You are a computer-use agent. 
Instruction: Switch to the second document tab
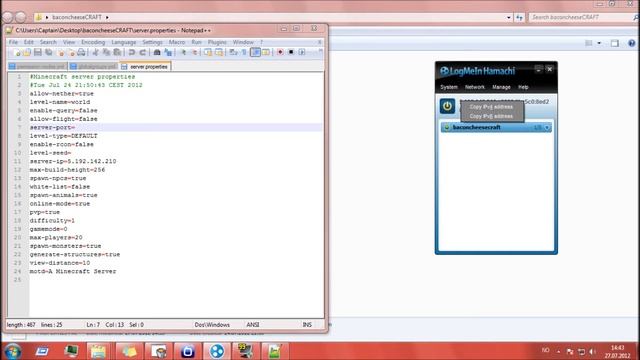point(93,67)
